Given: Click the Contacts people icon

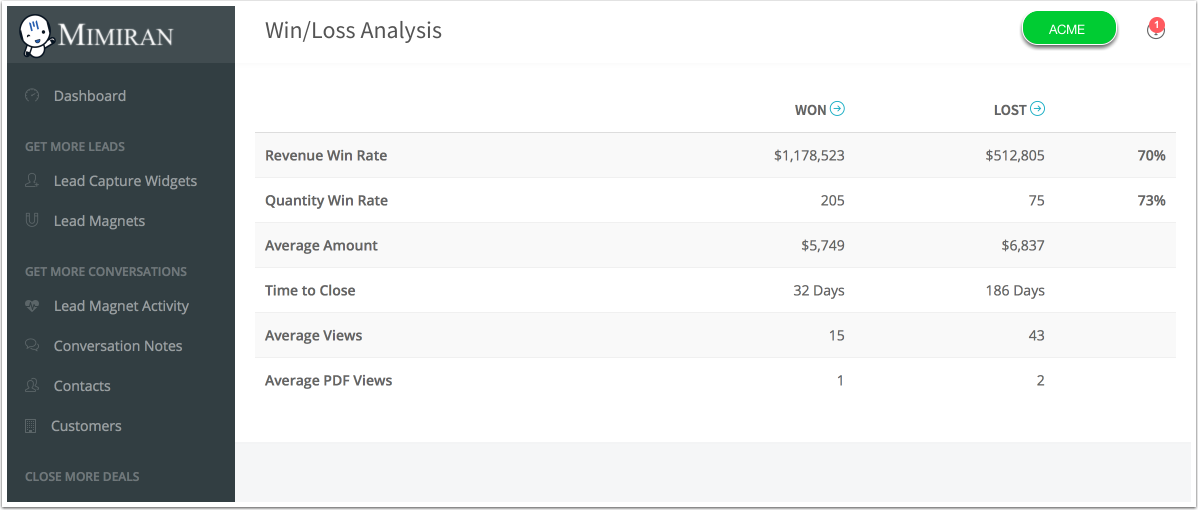Looking at the screenshot, I should pos(32,386).
